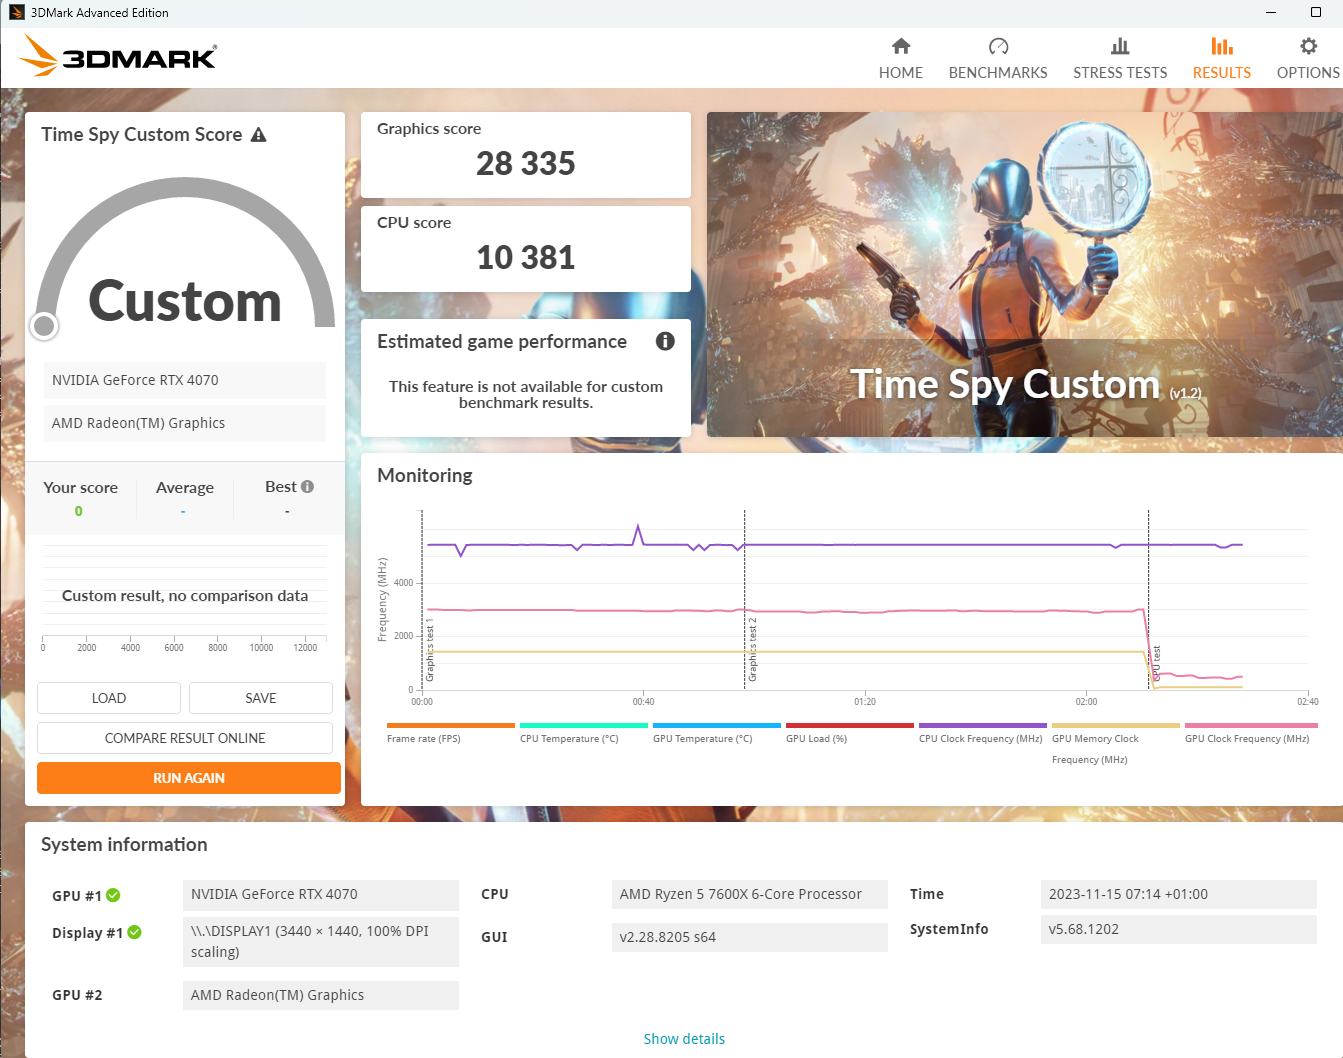Screen dimensions: 1343x1058
Task: Click the 3DMark logo
Action: (118, 56)
